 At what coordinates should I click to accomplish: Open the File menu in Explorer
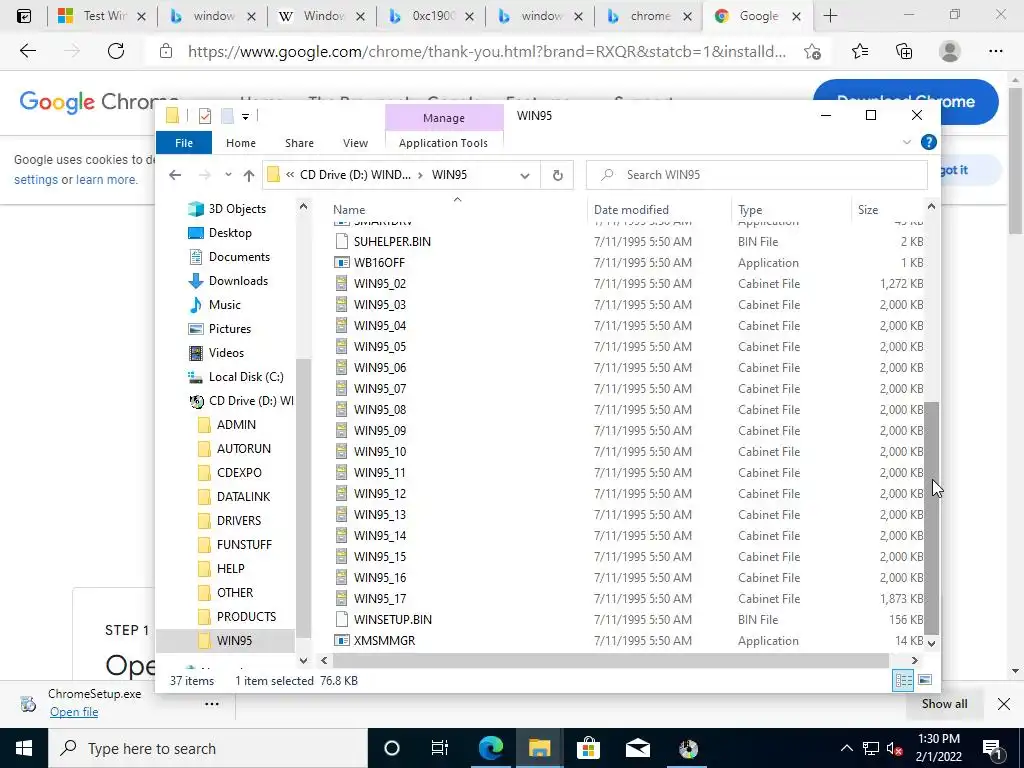click(x=184, y=143)
